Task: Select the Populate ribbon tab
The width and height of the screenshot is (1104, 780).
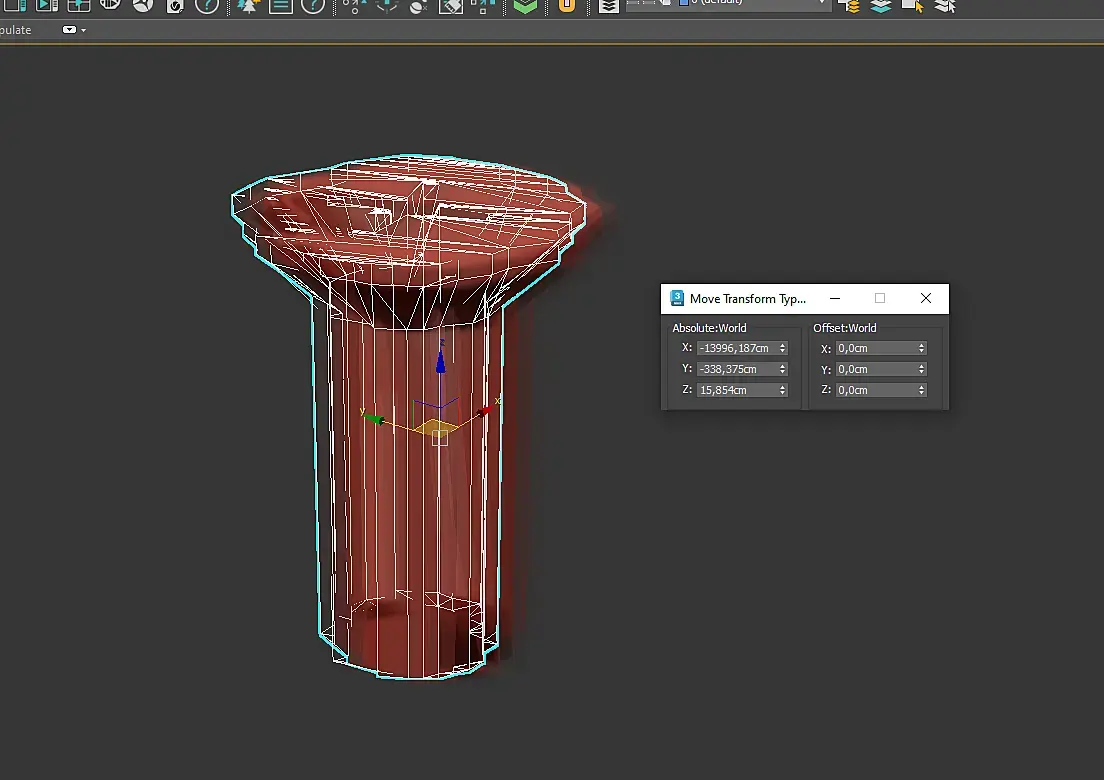Action: [15, 30]
